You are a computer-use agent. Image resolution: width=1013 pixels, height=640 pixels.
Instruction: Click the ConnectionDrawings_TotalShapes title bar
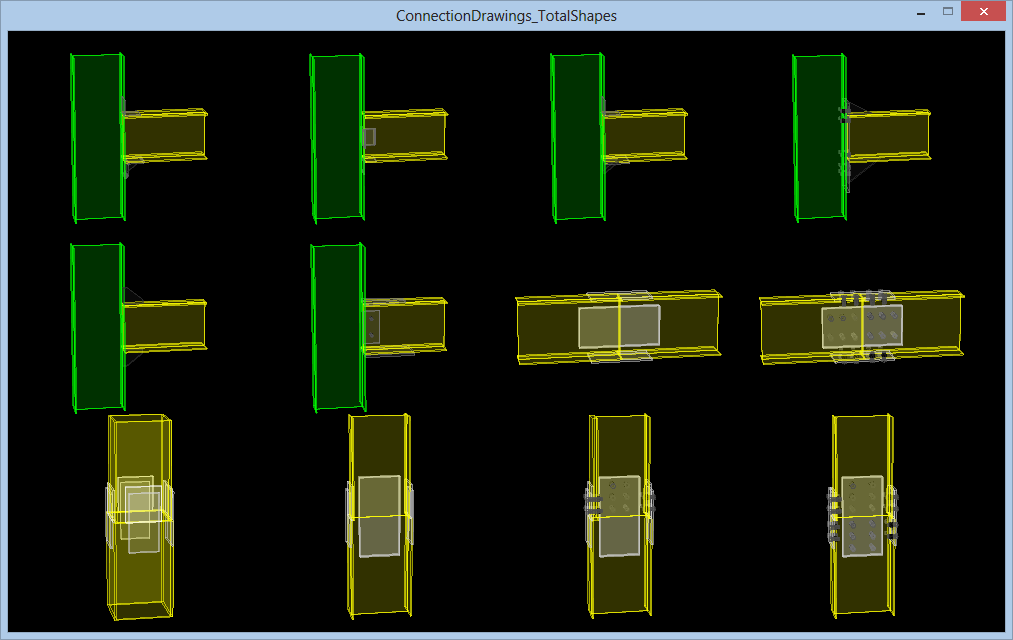tap(506, 16)
